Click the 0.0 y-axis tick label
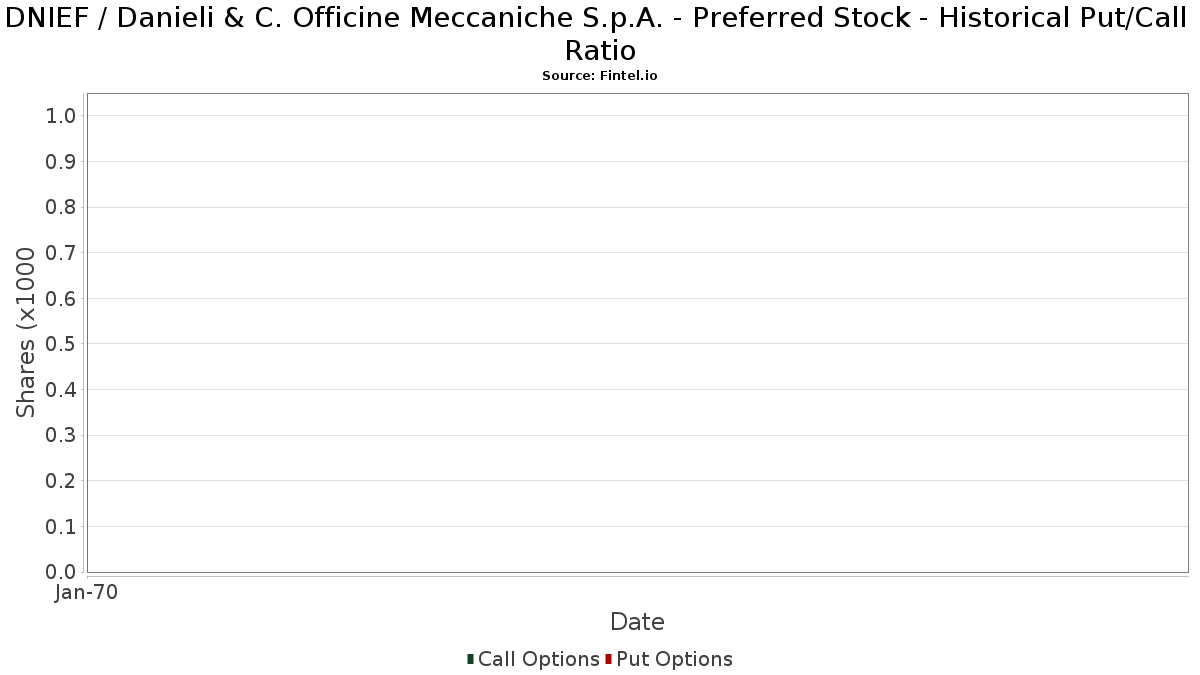 coord(61,572)
